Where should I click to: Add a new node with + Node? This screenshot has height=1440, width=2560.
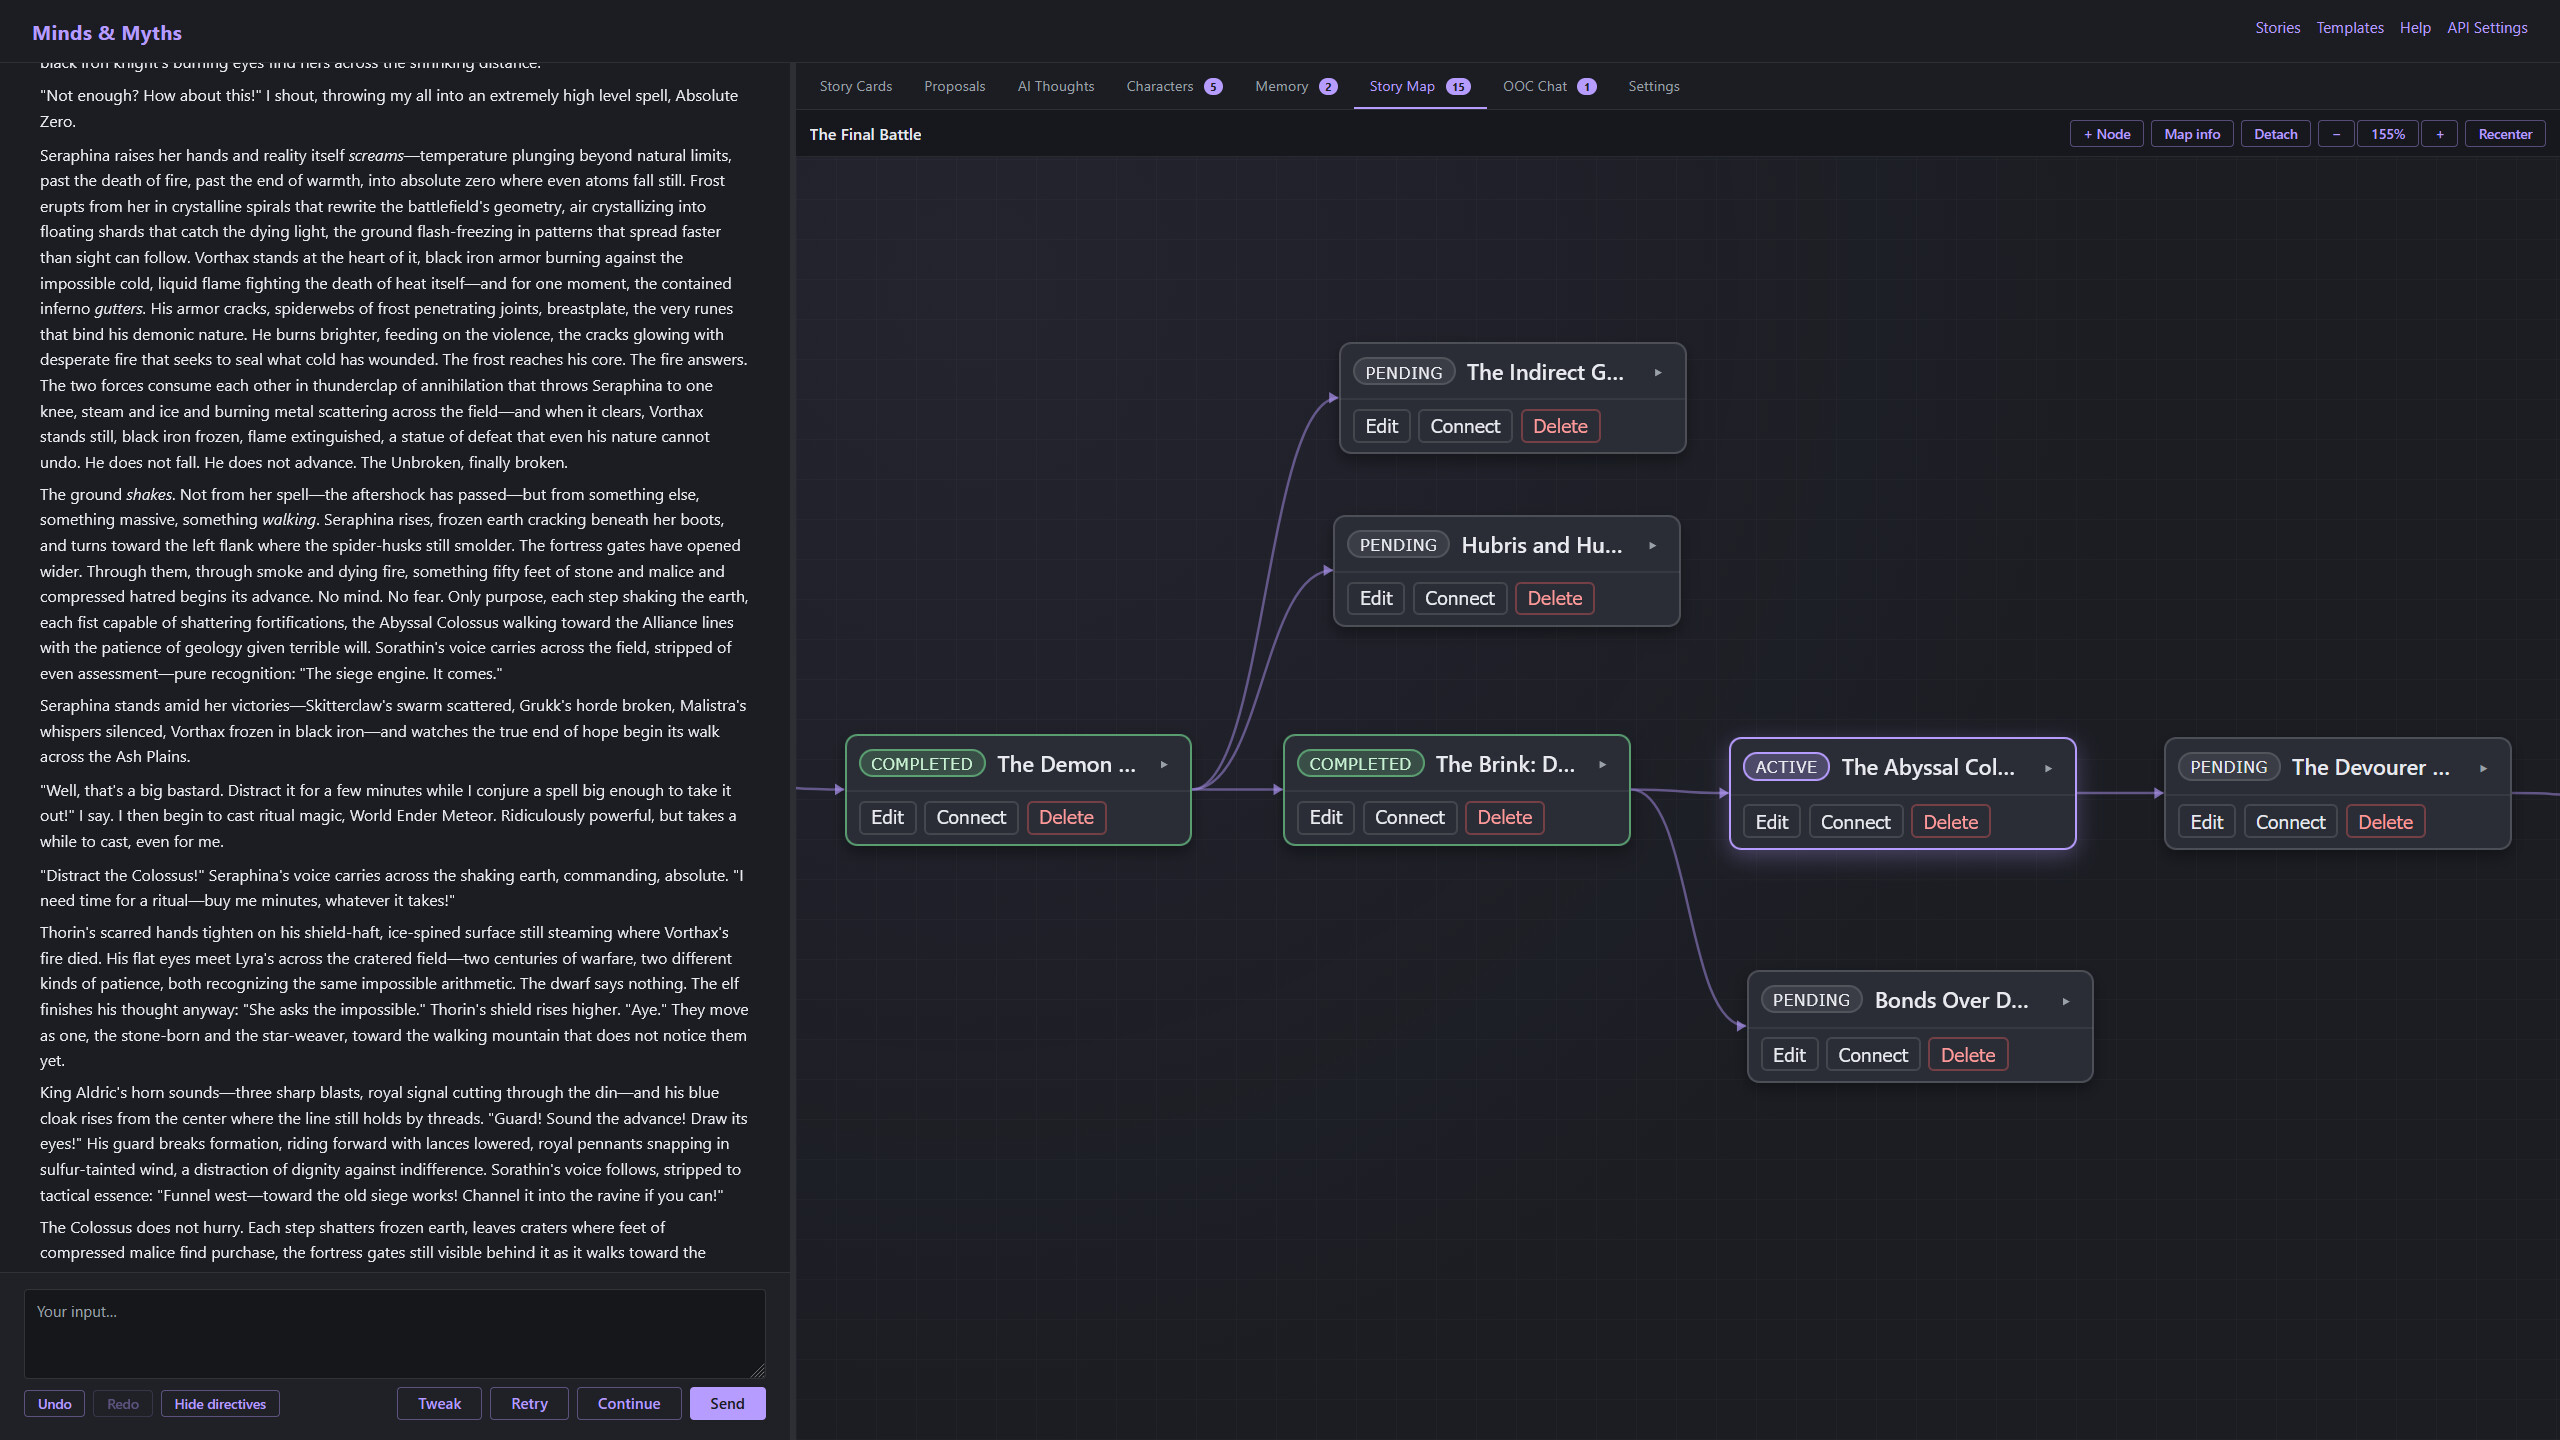click(x=2106, y=134)
